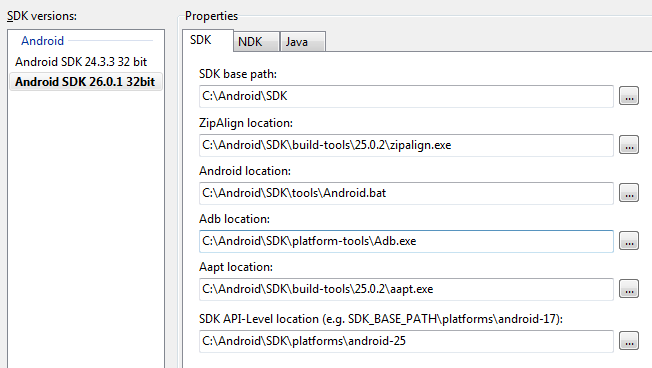Click the SDK API-Level location field

(406, 341)
